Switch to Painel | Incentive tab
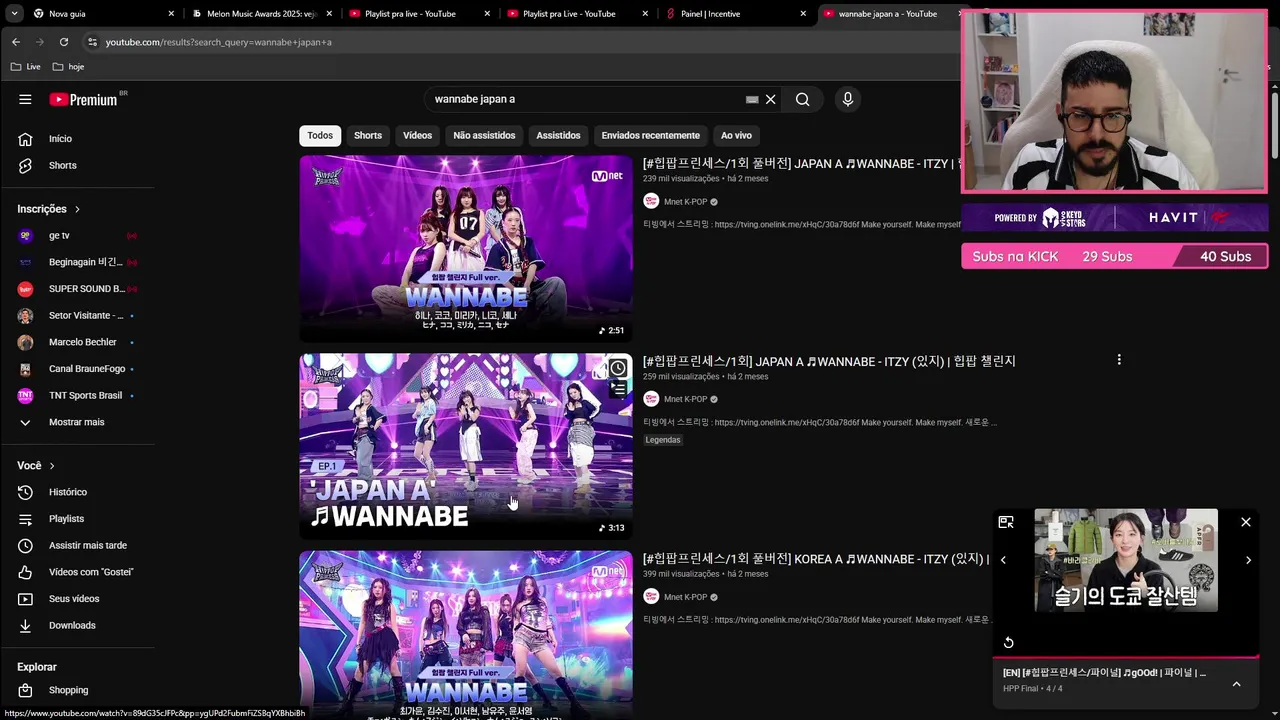Image resolution: width=1280 pixels, height=720 pixels. (x=732, y=14)
